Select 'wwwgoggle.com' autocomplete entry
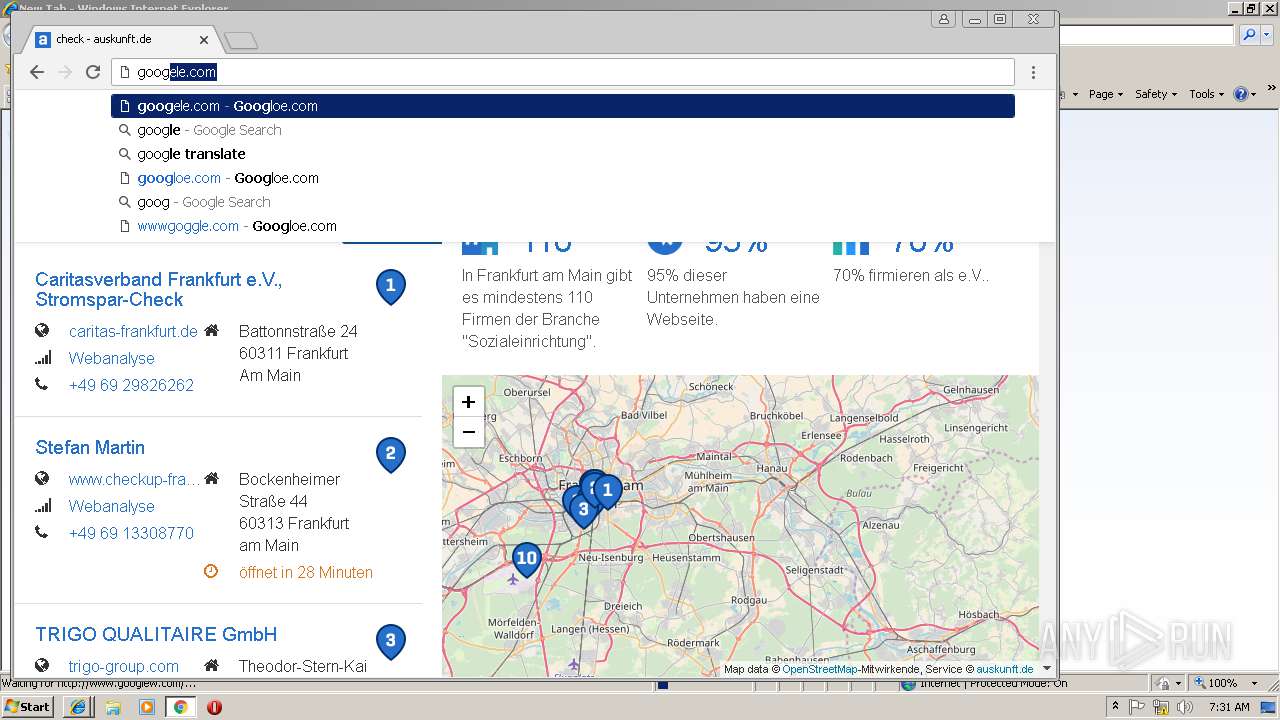 563,226
